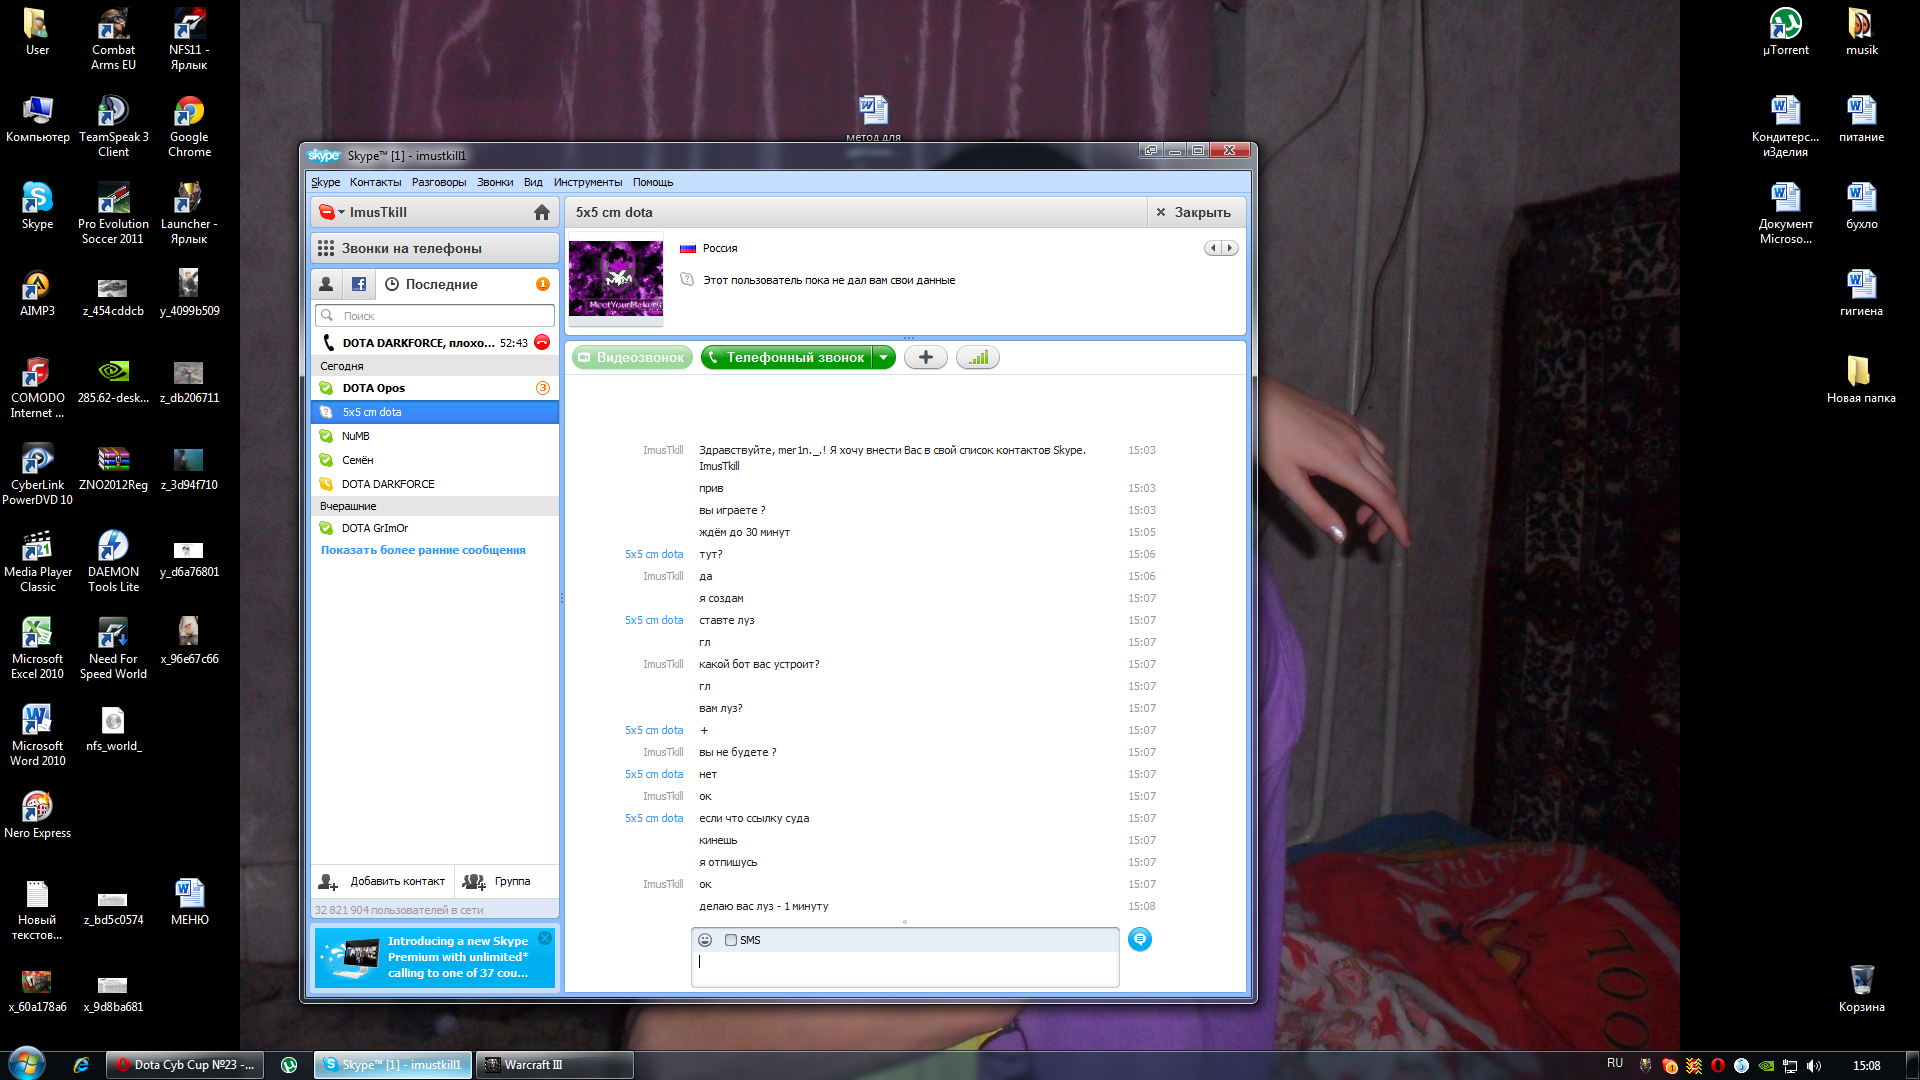Open the emoticon picker
Image resolution: width=1920 pixels, height=1080 pixels.
705,940
